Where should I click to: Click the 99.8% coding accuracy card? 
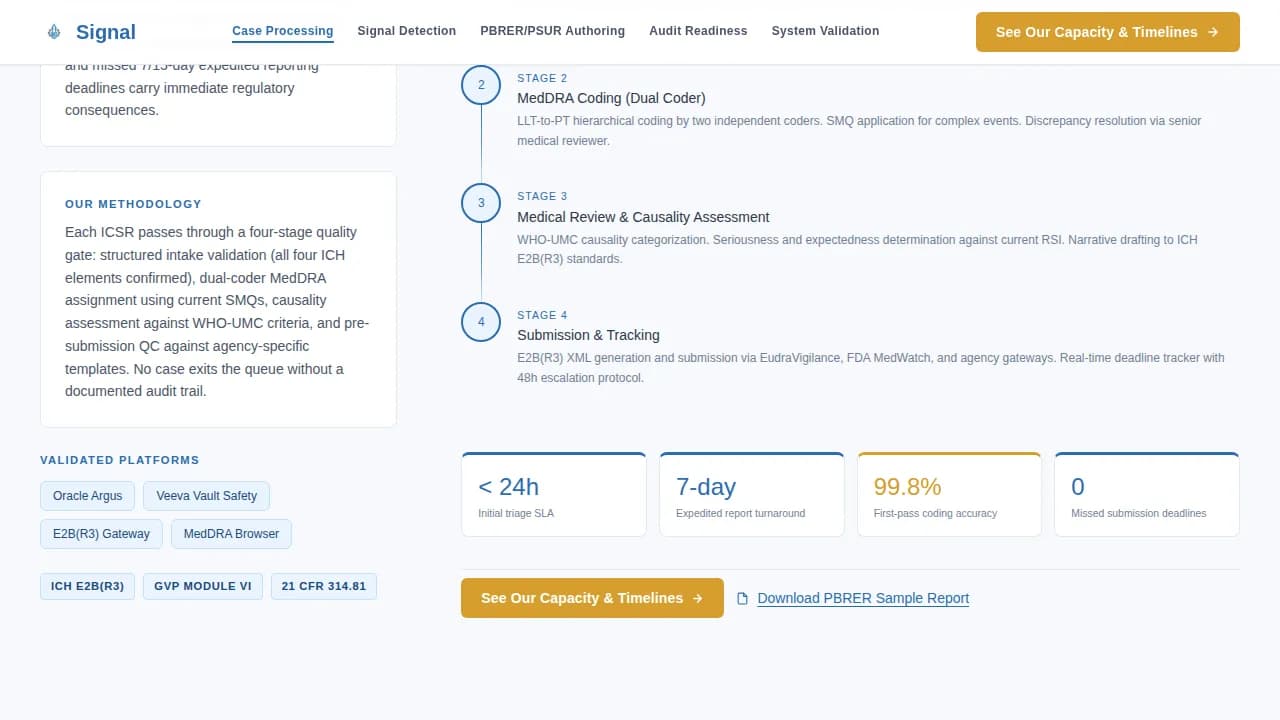click(x=949, y=495)
